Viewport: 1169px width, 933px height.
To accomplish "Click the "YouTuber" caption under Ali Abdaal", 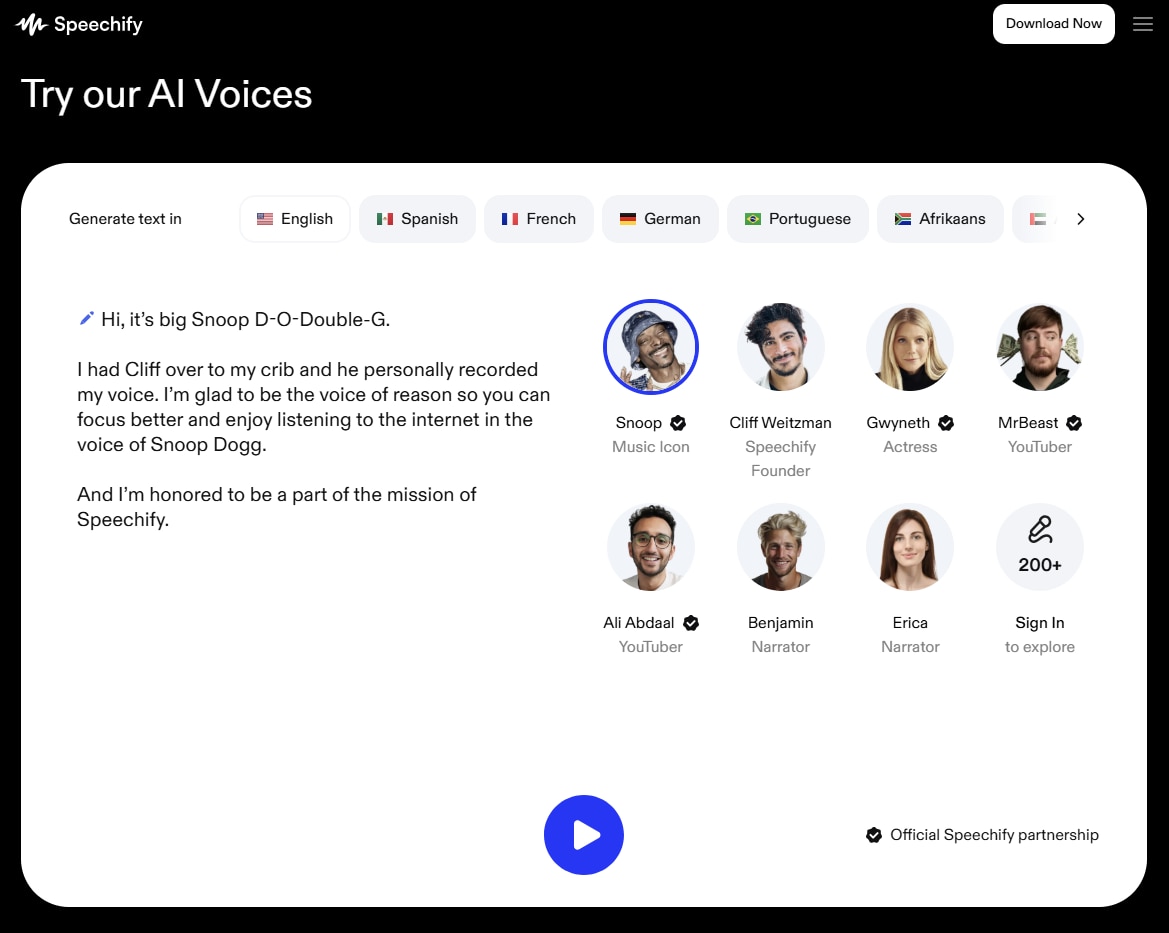I will point(651,647).
